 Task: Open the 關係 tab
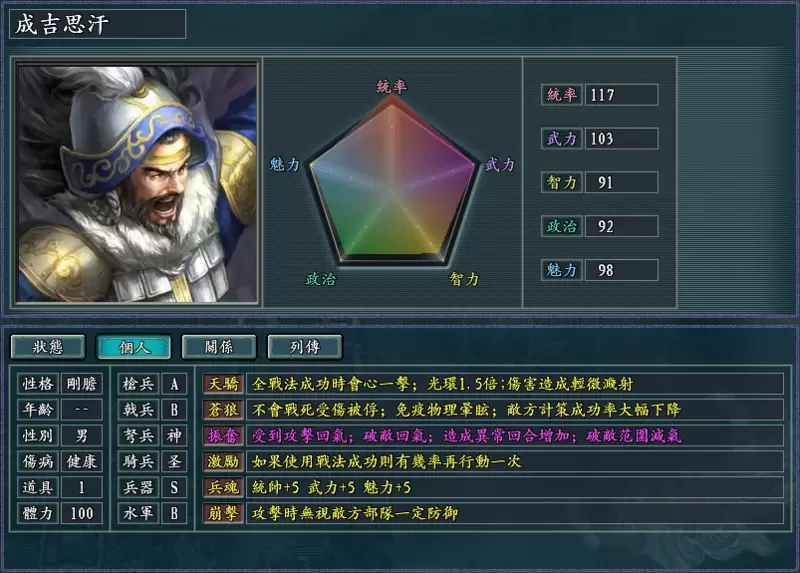(219, 347)
